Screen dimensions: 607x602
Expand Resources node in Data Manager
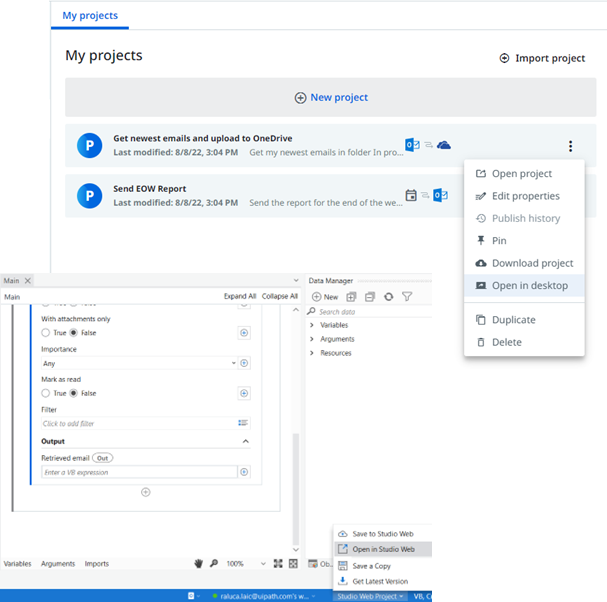point(312,353)
